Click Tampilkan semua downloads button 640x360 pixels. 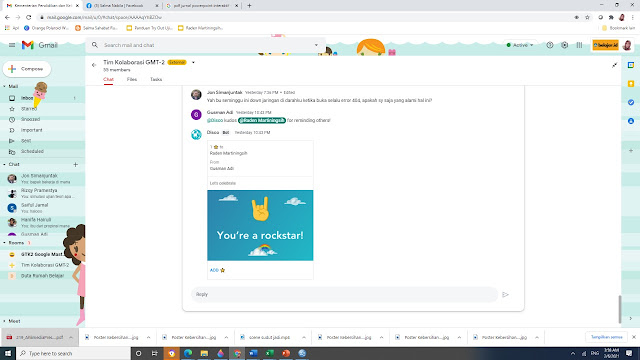[x=607, y=337]
